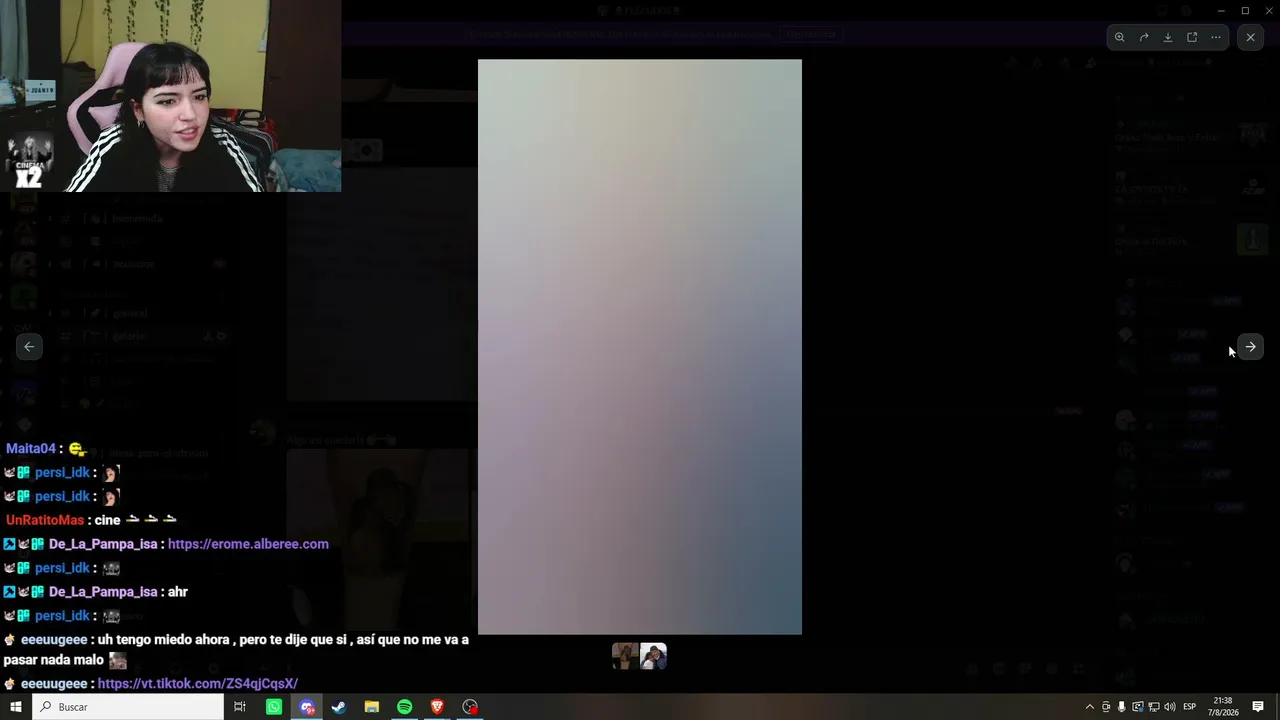
Task: Go to the next image arrow
Action: [1250, 347]
